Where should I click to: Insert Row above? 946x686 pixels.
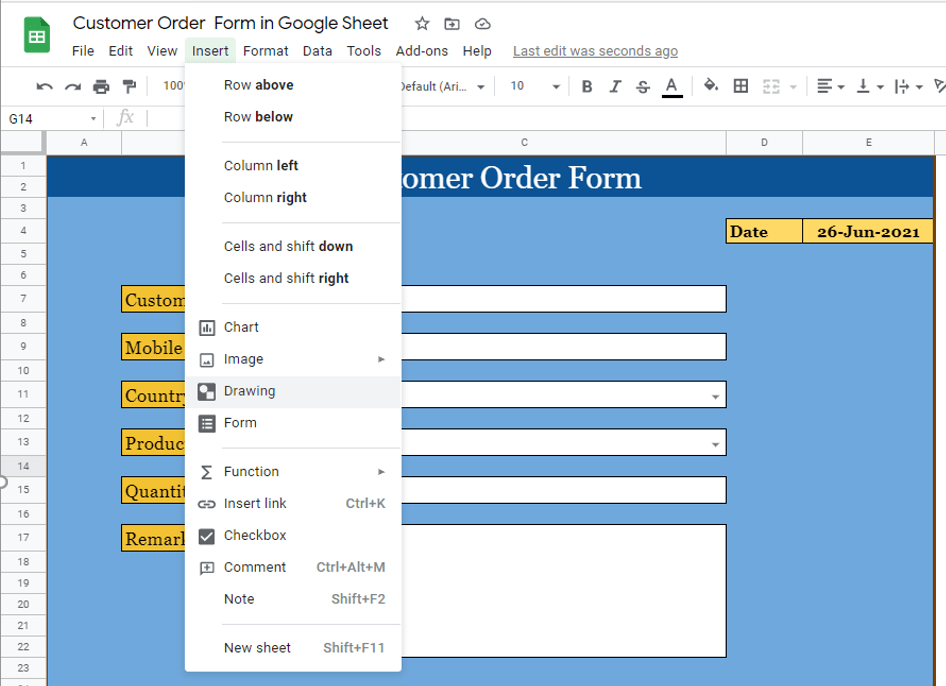pos(293,85)
